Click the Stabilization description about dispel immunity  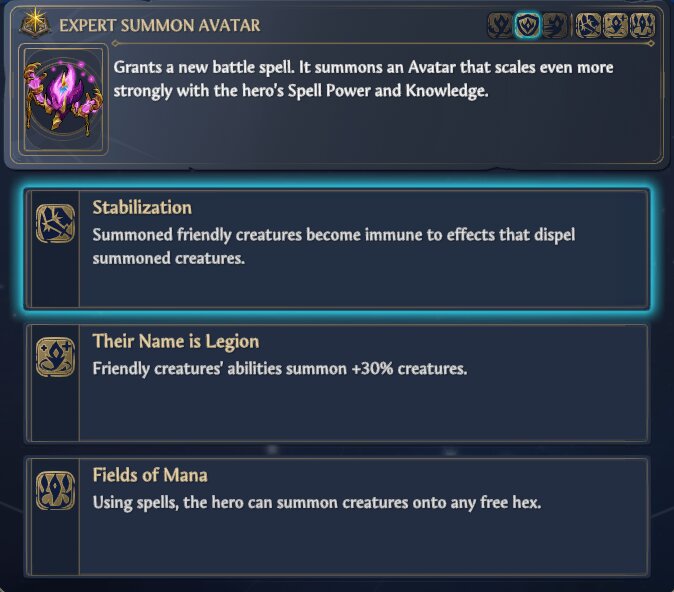click(334, 246)
